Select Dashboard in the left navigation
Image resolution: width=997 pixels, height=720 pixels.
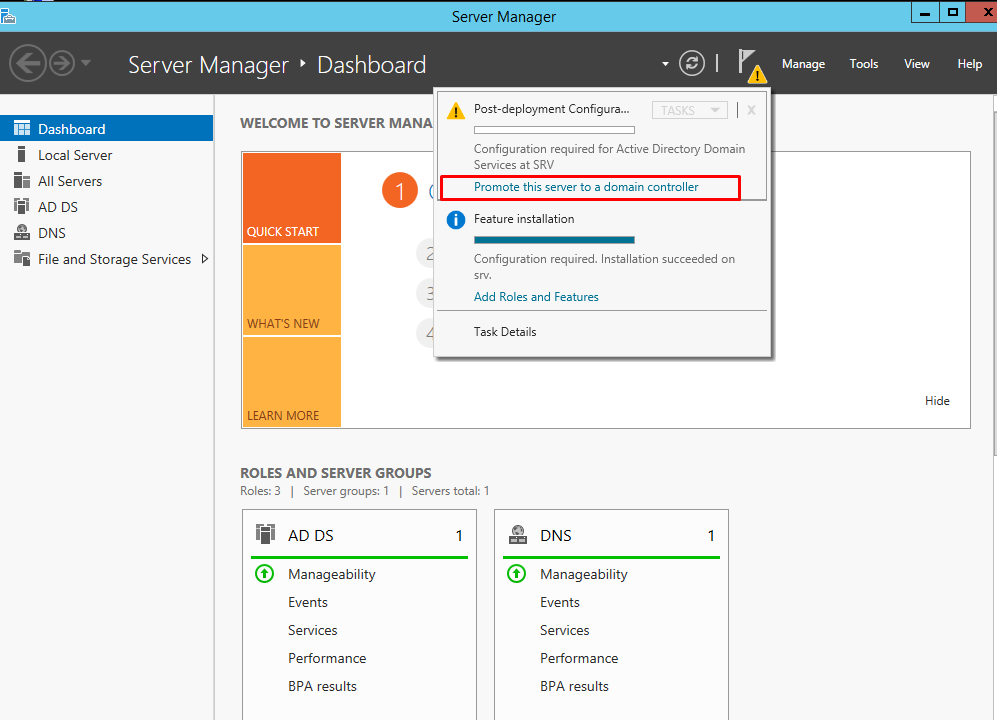(x=106, y=128)
